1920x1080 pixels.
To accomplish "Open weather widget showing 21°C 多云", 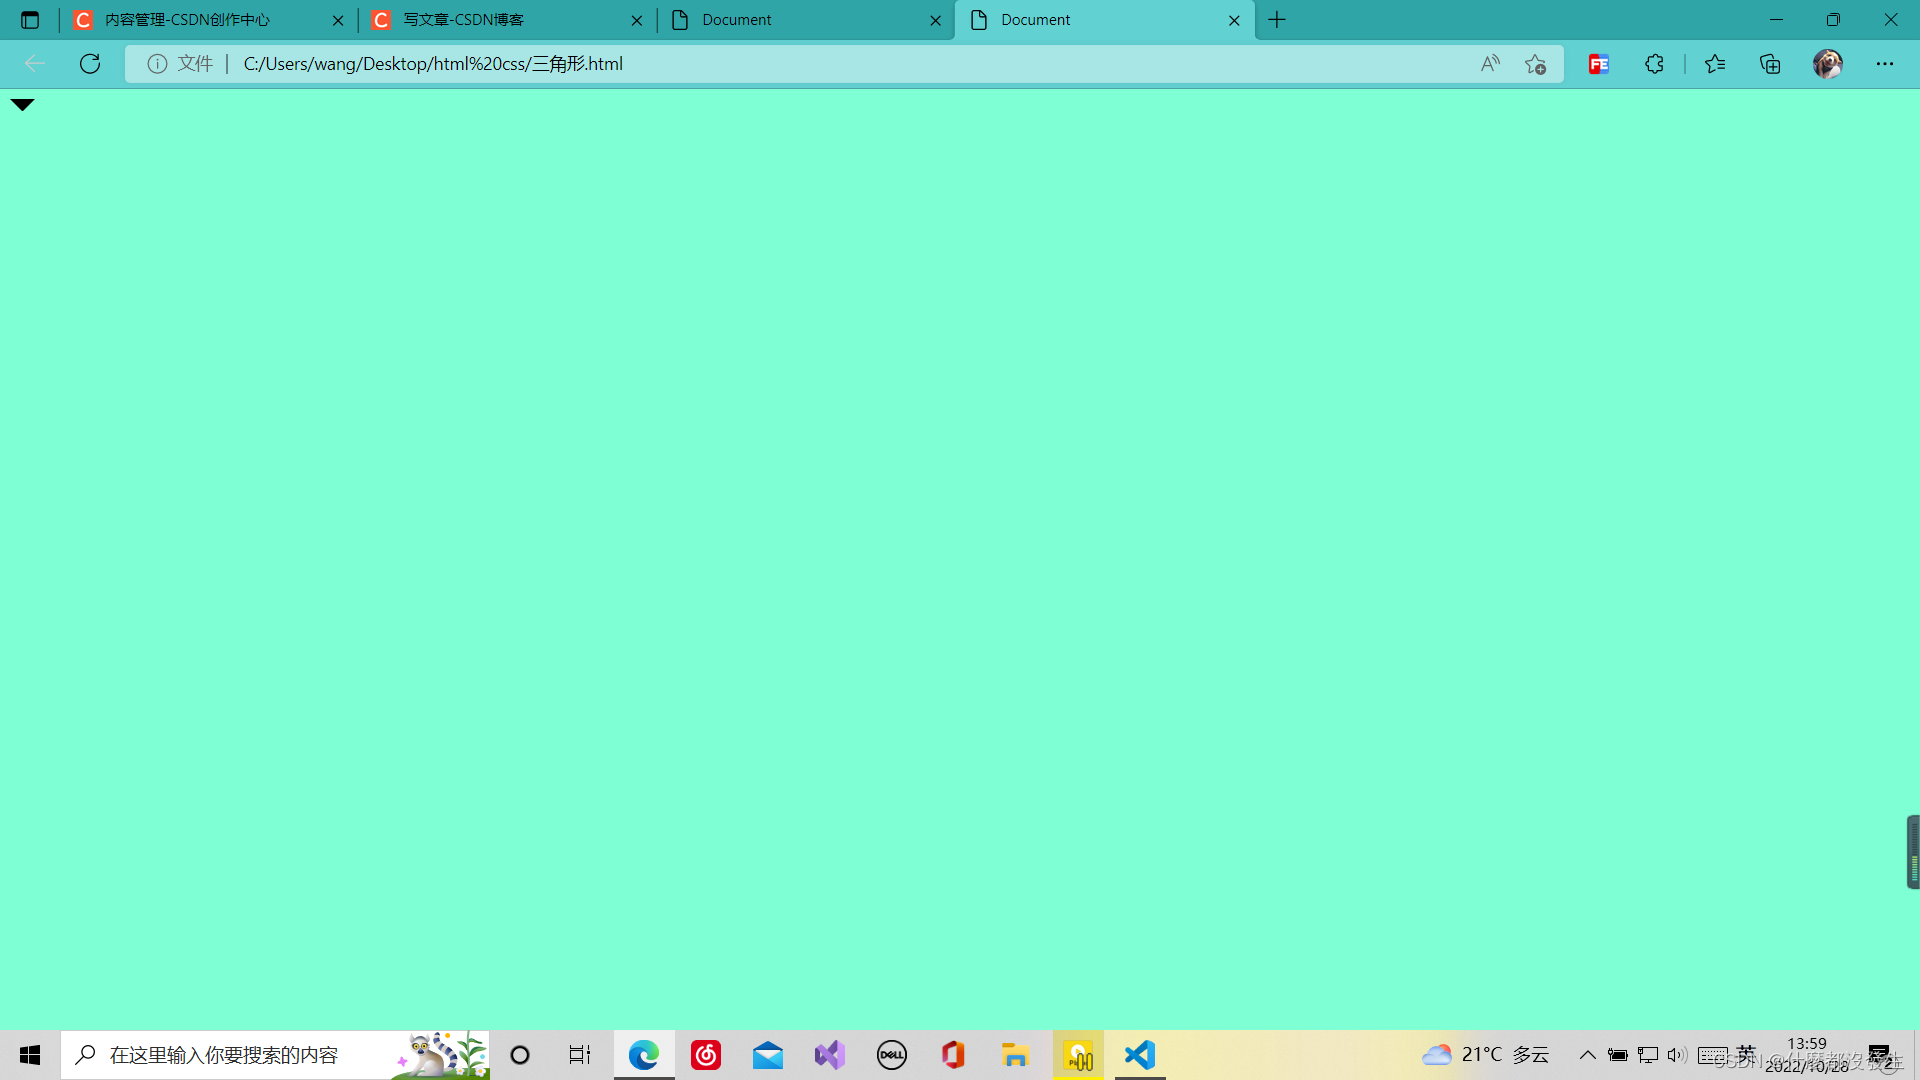I will pos(1486,1055).
